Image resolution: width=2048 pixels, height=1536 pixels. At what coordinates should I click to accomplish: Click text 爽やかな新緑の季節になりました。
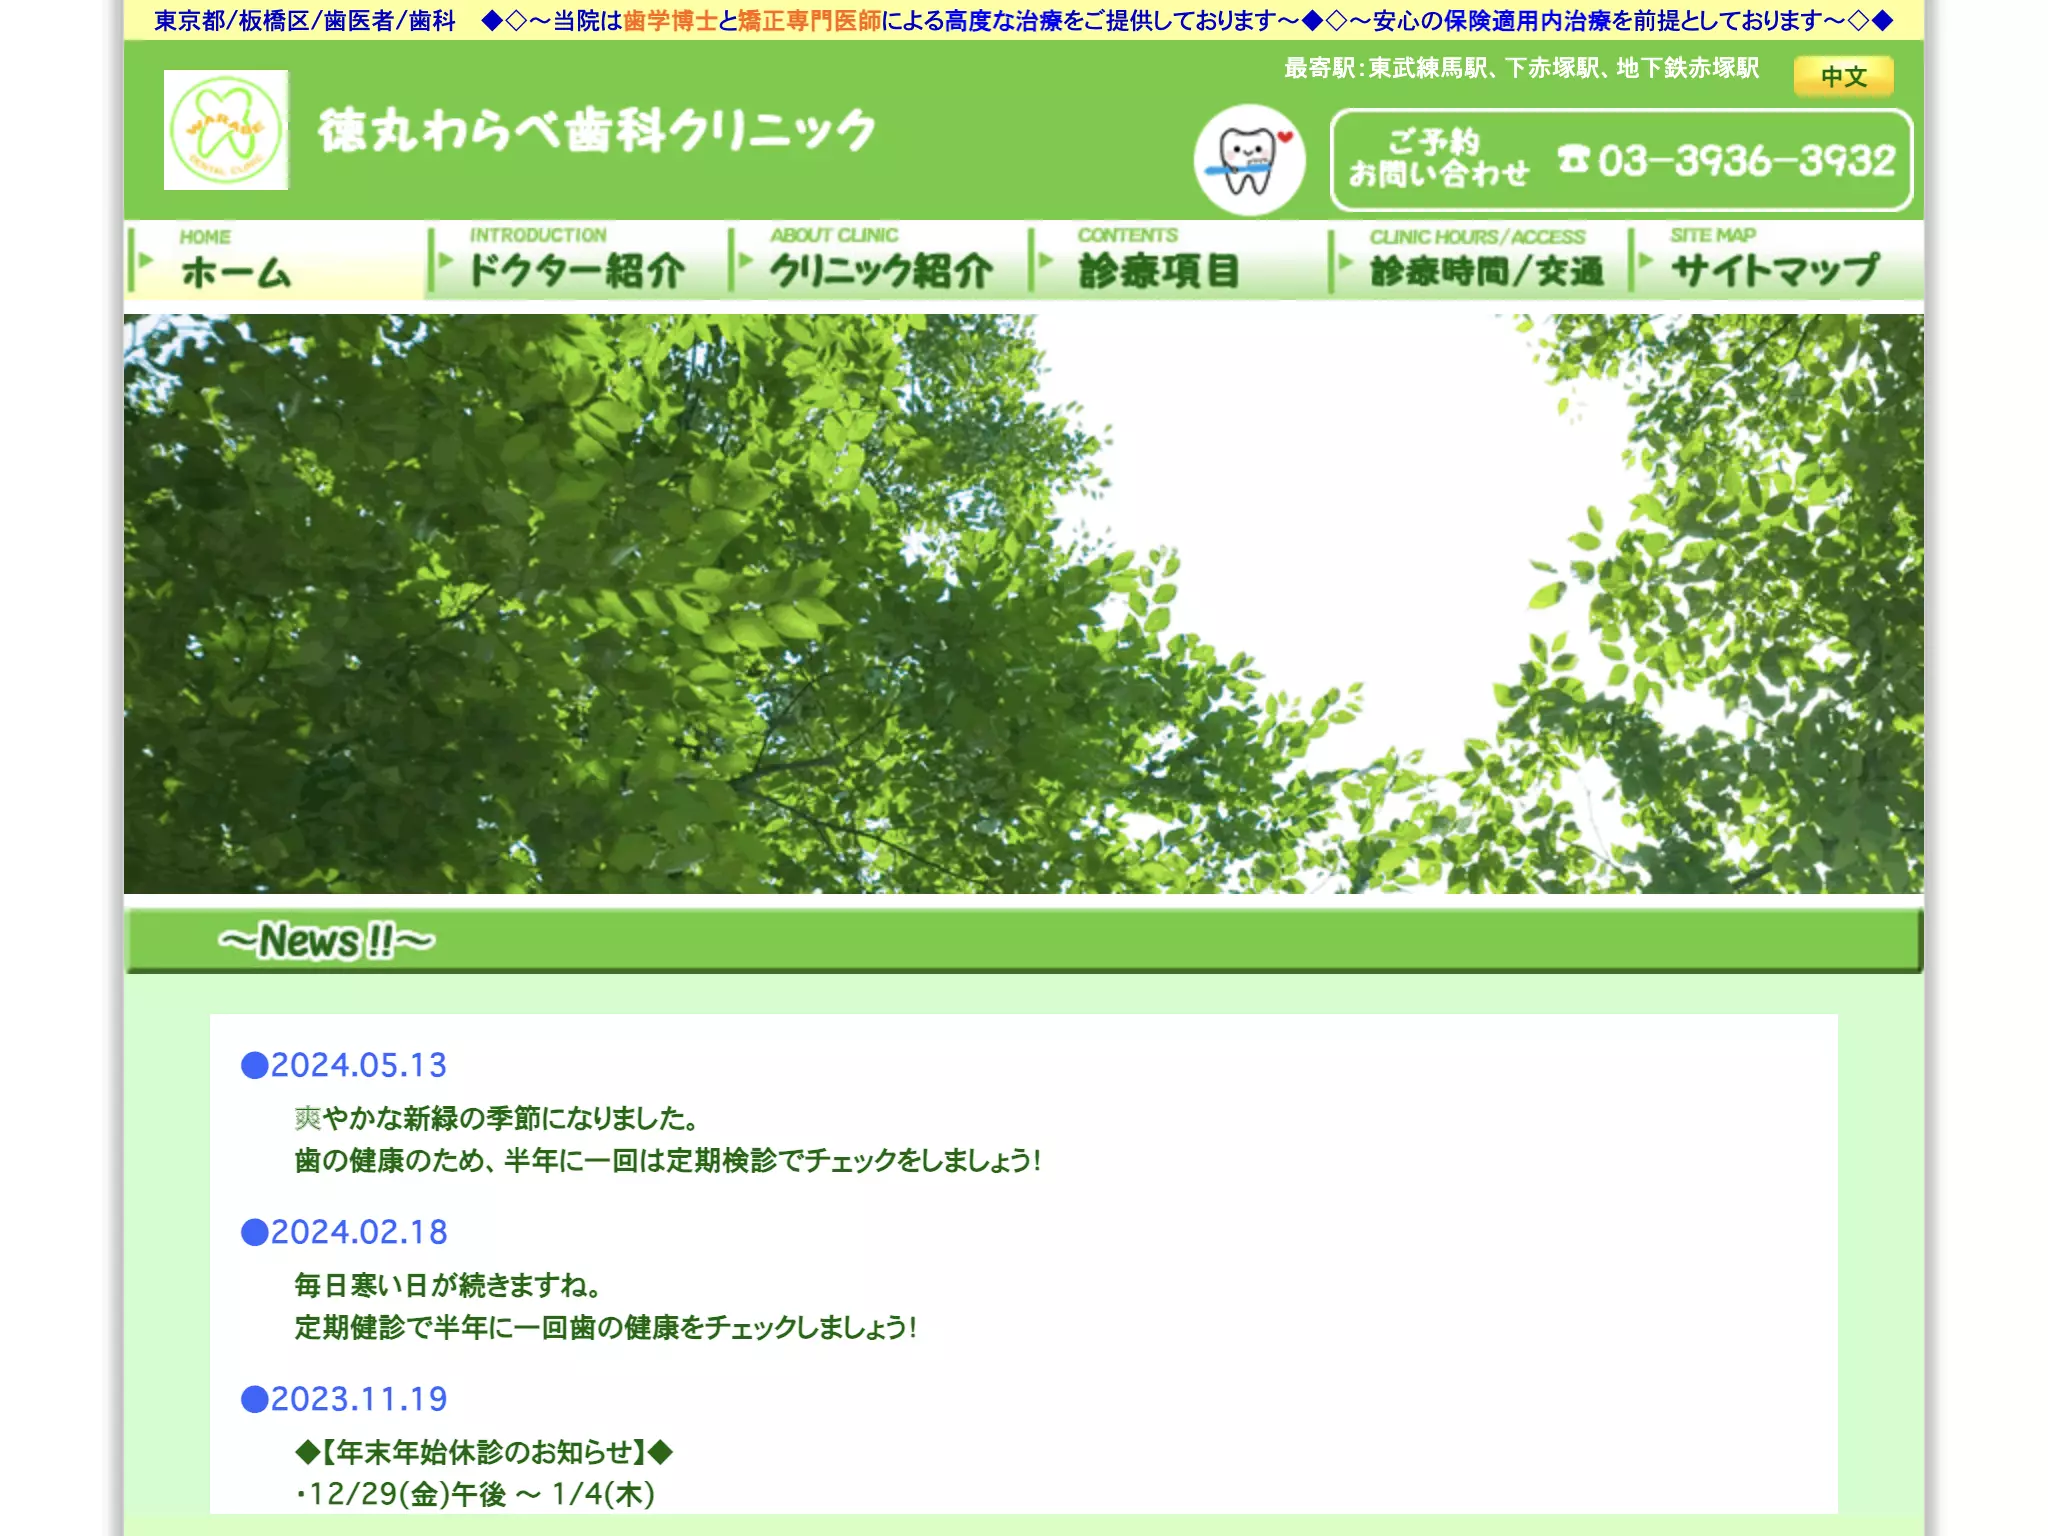coord(497,1118)
